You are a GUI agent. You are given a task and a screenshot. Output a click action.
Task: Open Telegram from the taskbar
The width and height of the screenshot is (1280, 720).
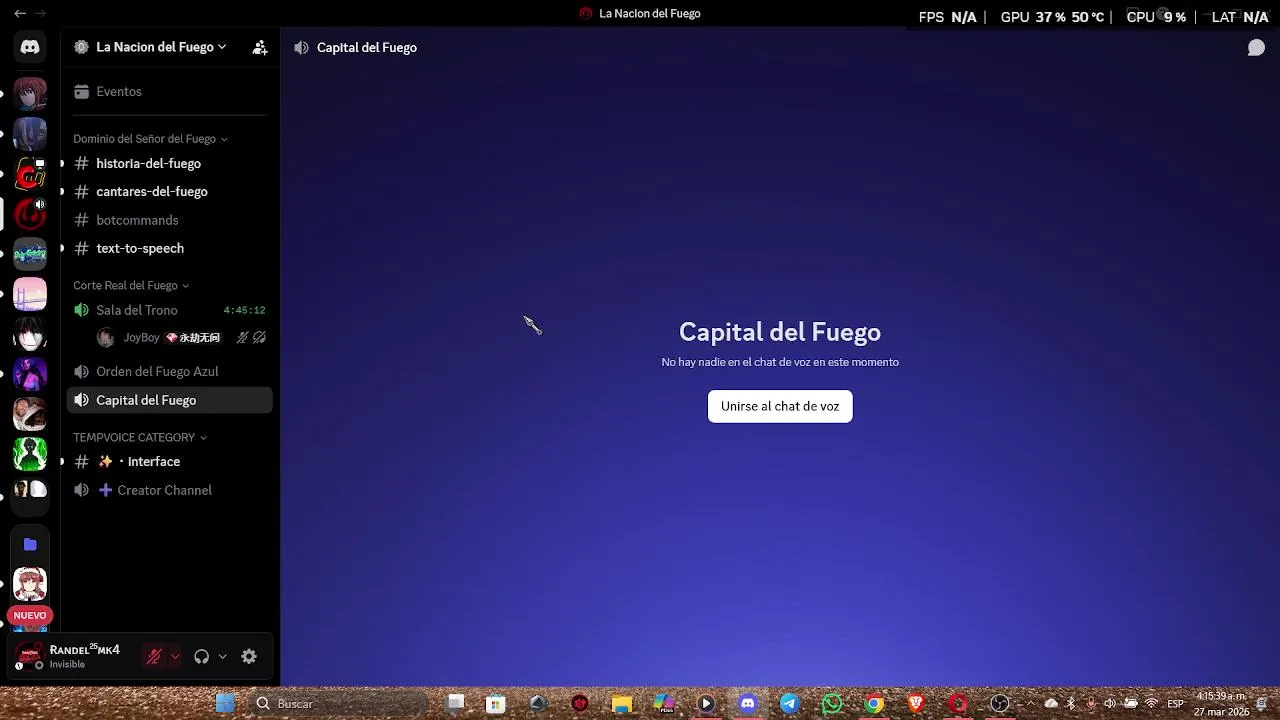789,704
